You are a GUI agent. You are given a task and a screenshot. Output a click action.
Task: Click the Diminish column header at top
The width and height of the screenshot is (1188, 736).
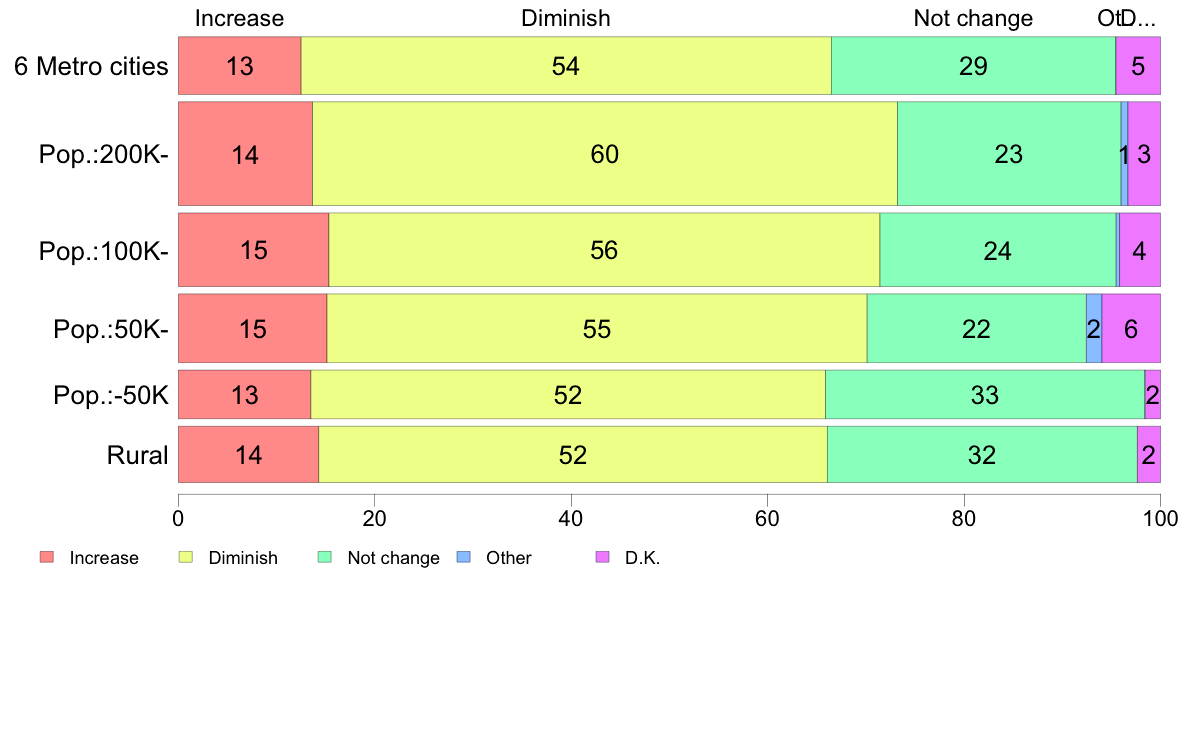coord(566,18)
